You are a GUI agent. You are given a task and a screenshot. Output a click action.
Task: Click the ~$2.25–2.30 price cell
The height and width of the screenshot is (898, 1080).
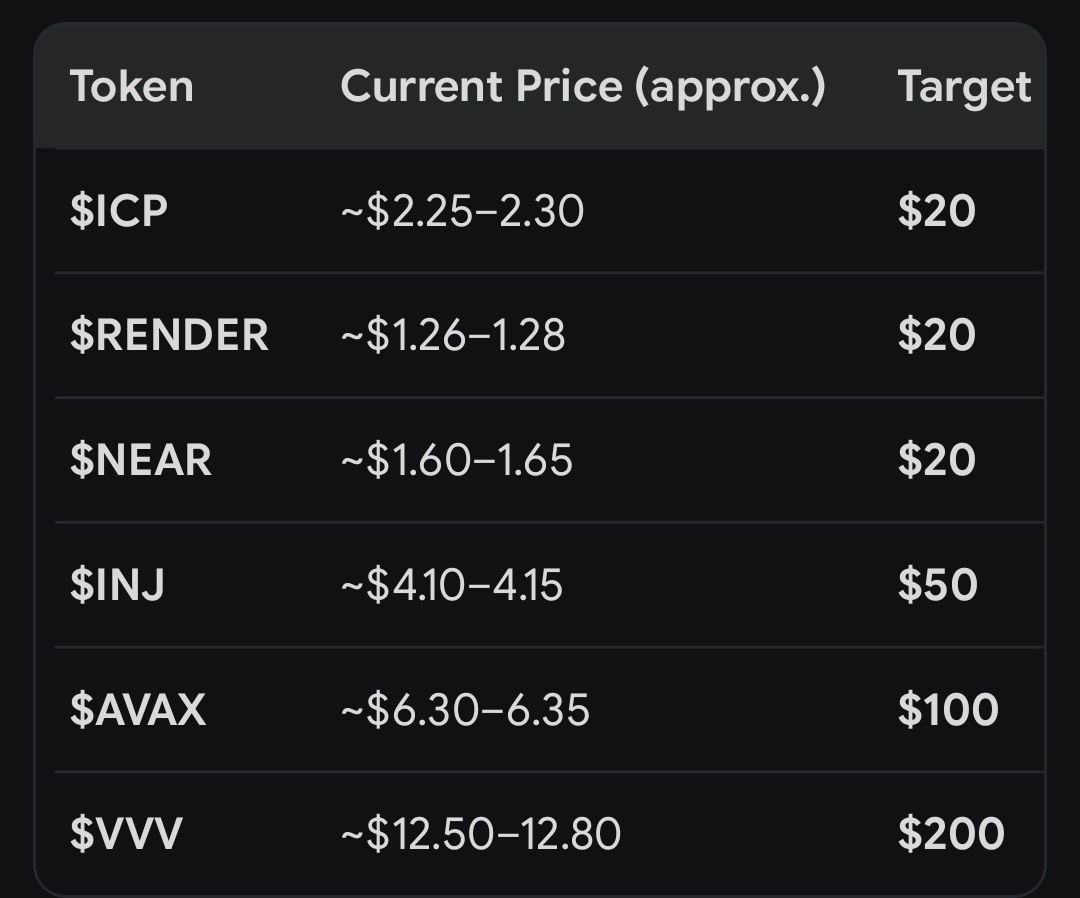click(462, 211)
